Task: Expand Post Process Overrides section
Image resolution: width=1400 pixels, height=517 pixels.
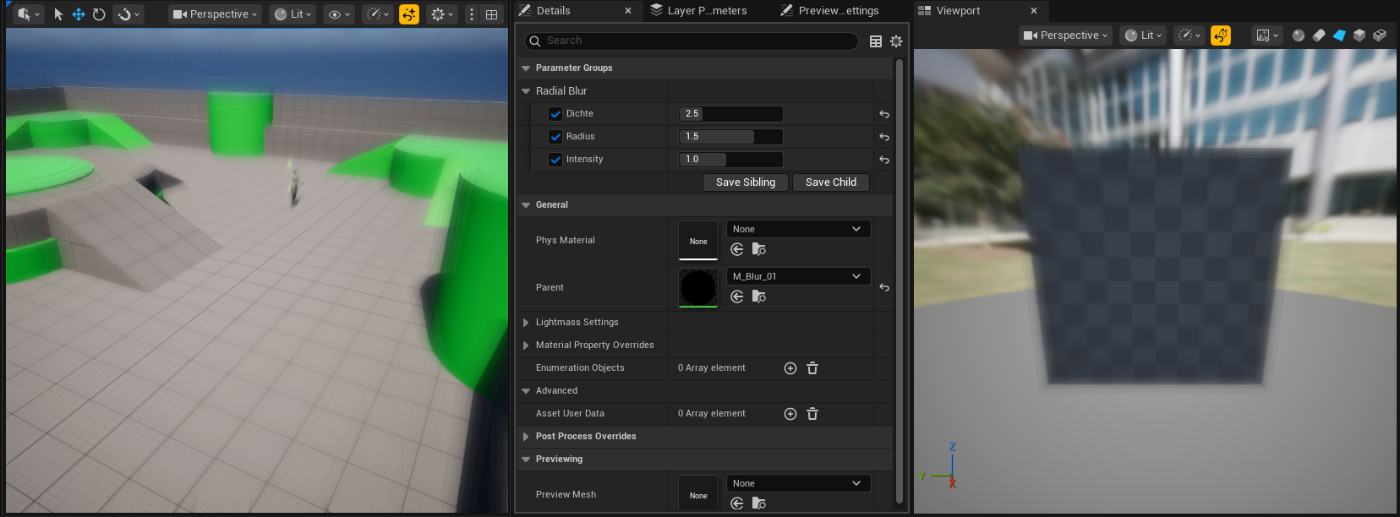Action: click(527, 436)
